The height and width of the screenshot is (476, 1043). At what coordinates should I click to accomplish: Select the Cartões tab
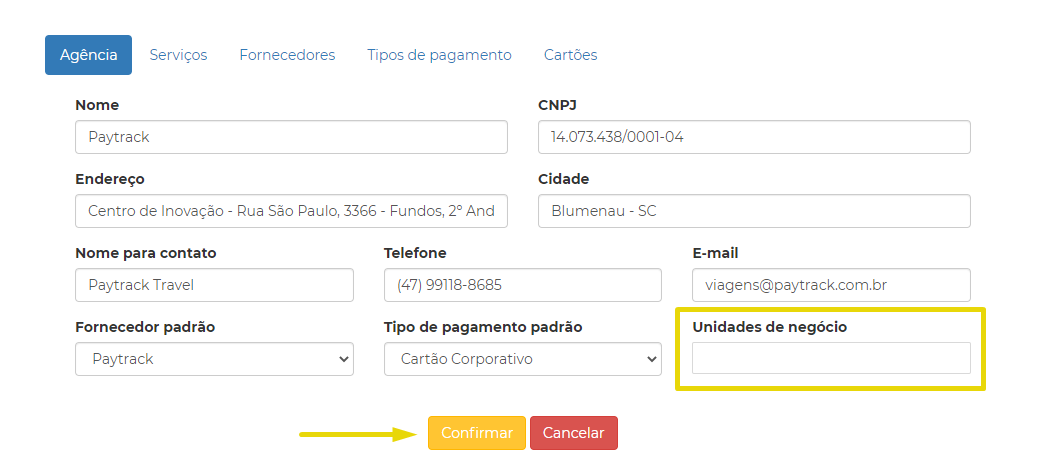(570, 55)
